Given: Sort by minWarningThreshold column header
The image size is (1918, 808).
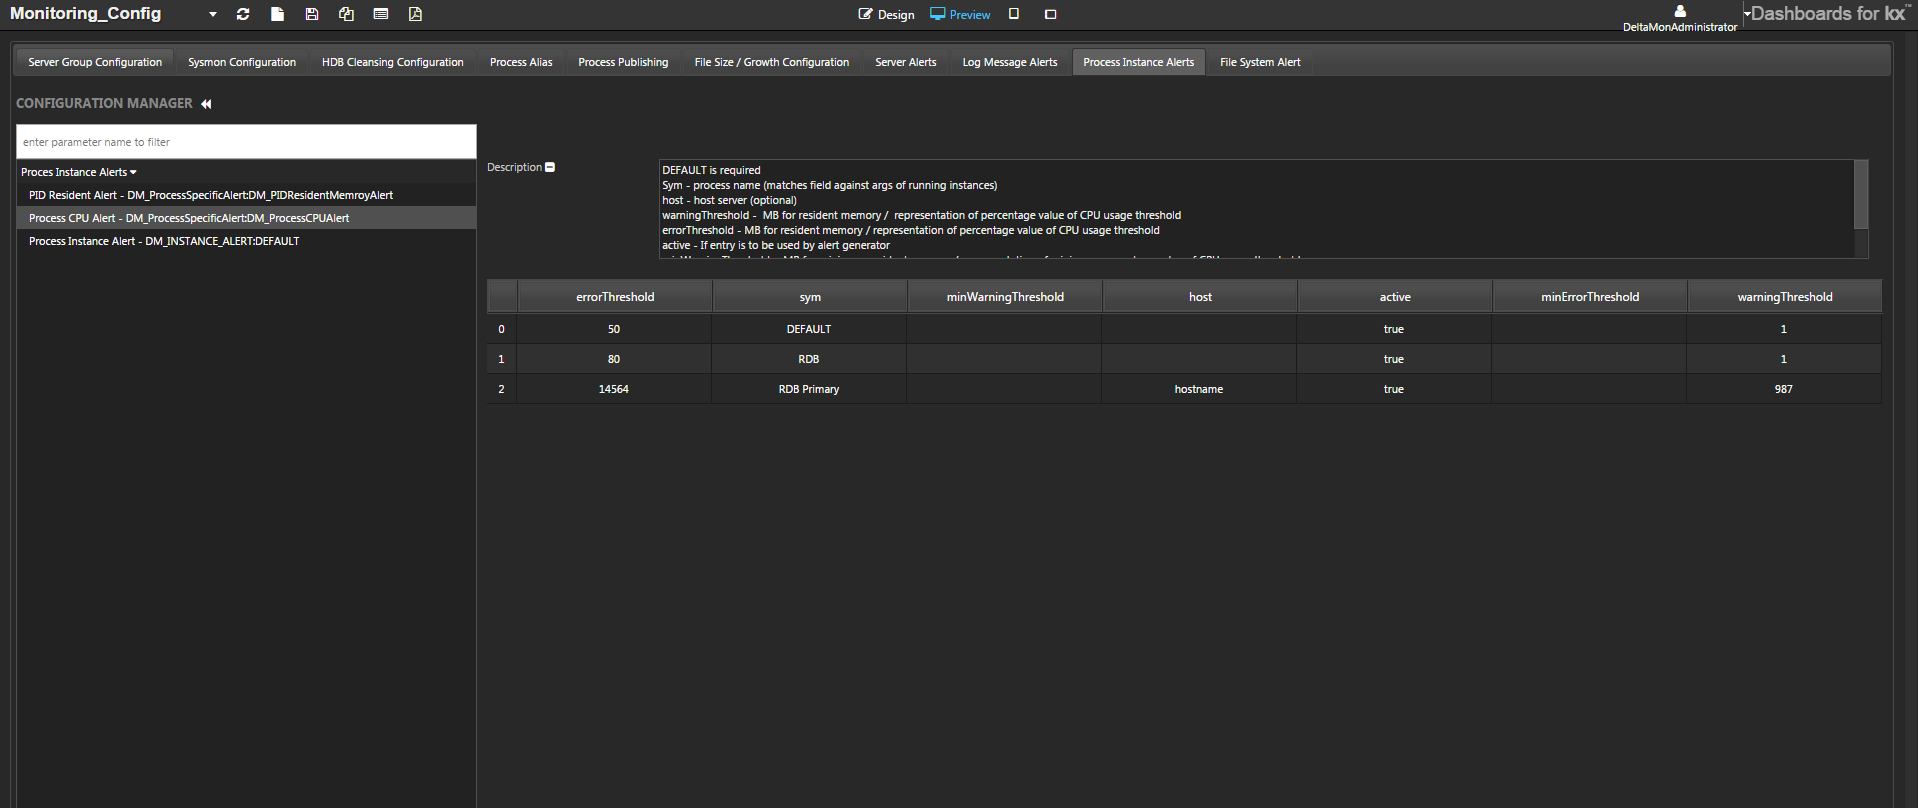Looking at the screenshot, I should pyautogui.click(x=1005, y=297).
